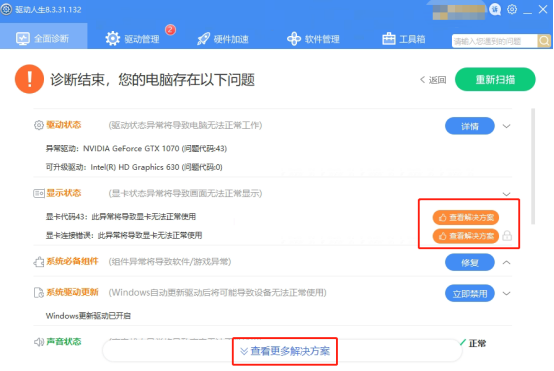554x371 pixels.
Task: Click the 系统必备组件 puzzle icon
Action: (39, 262)
